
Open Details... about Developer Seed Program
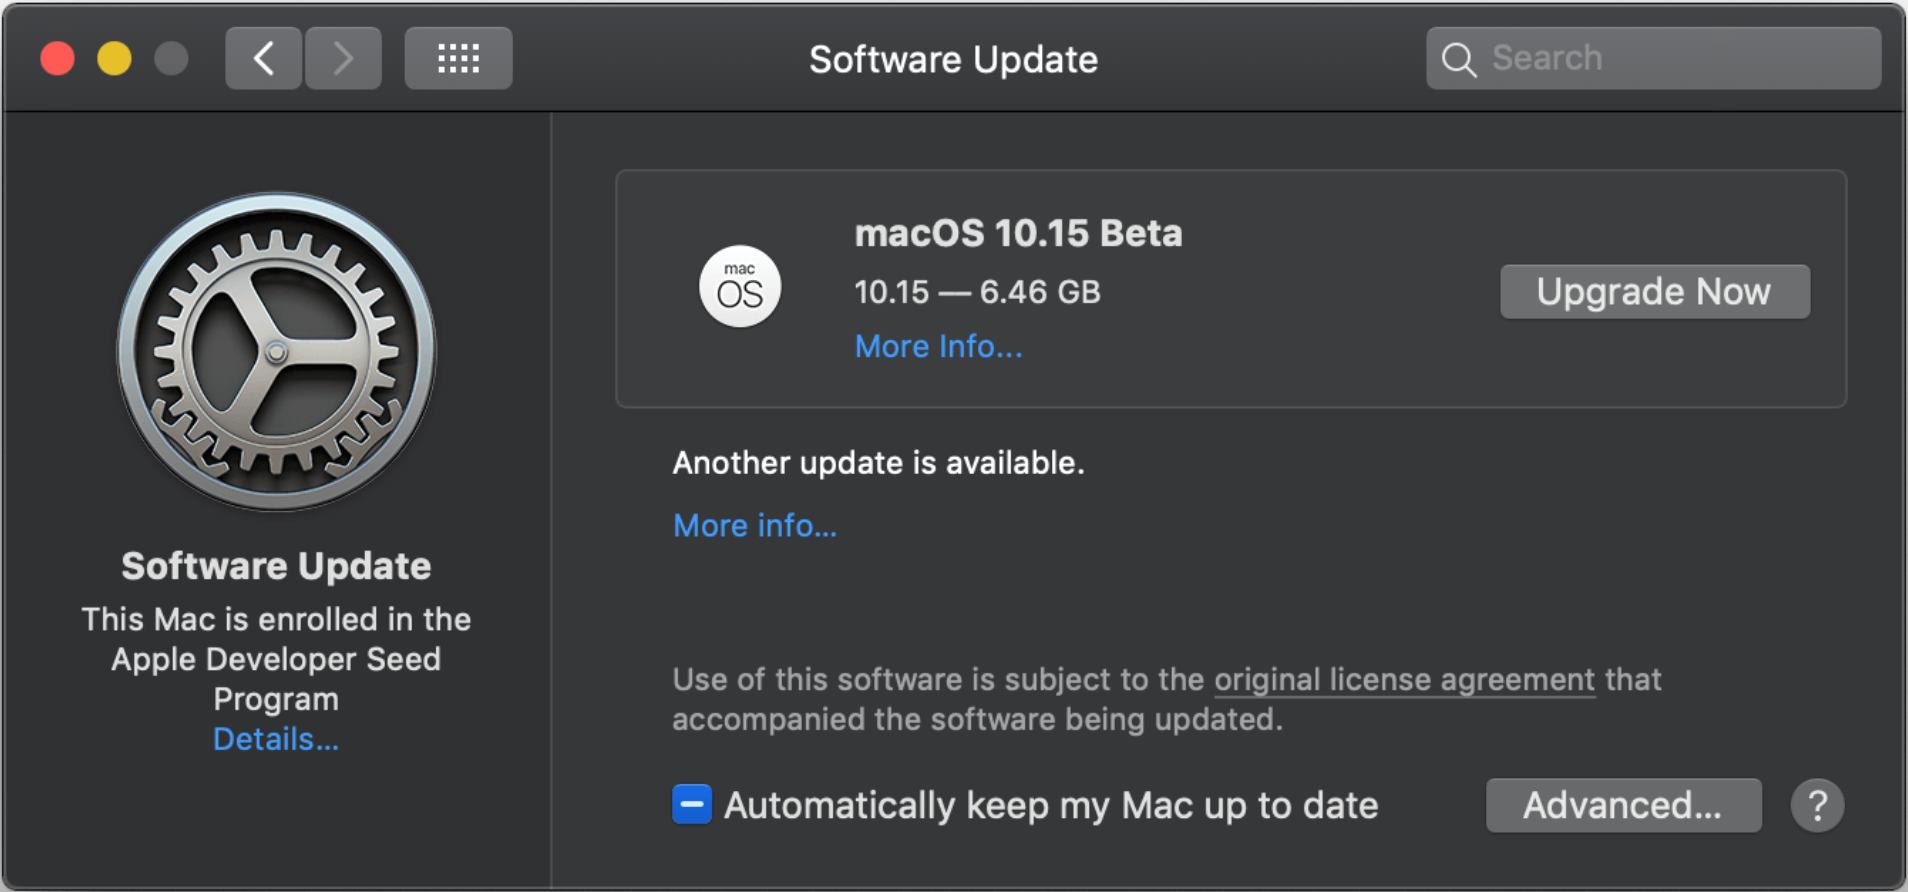(276, 739)
